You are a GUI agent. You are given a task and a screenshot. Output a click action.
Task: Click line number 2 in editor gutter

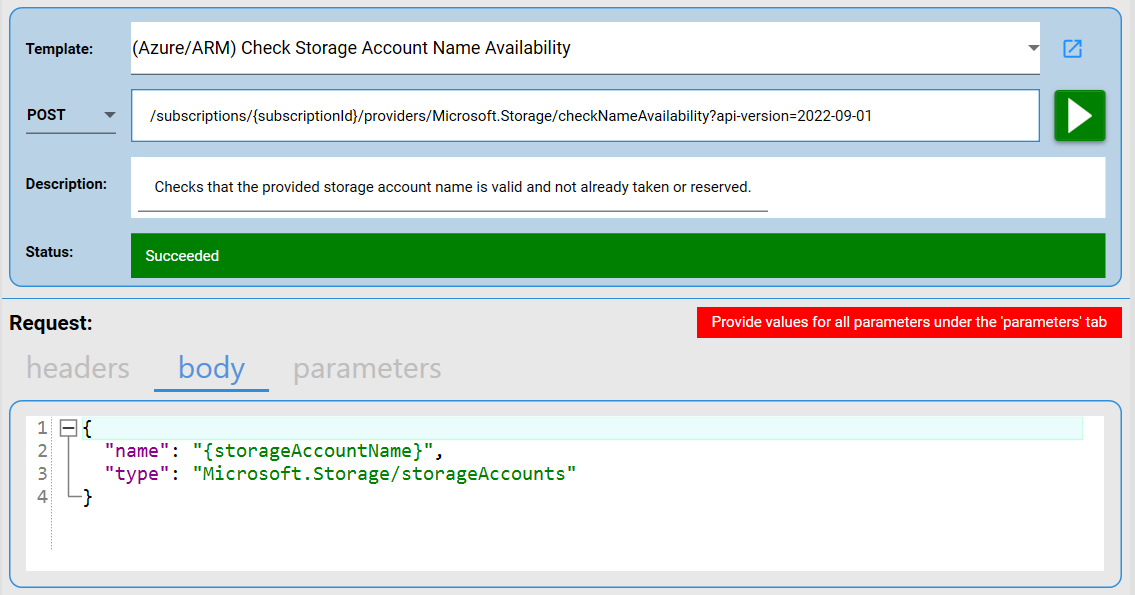[42, 451]
